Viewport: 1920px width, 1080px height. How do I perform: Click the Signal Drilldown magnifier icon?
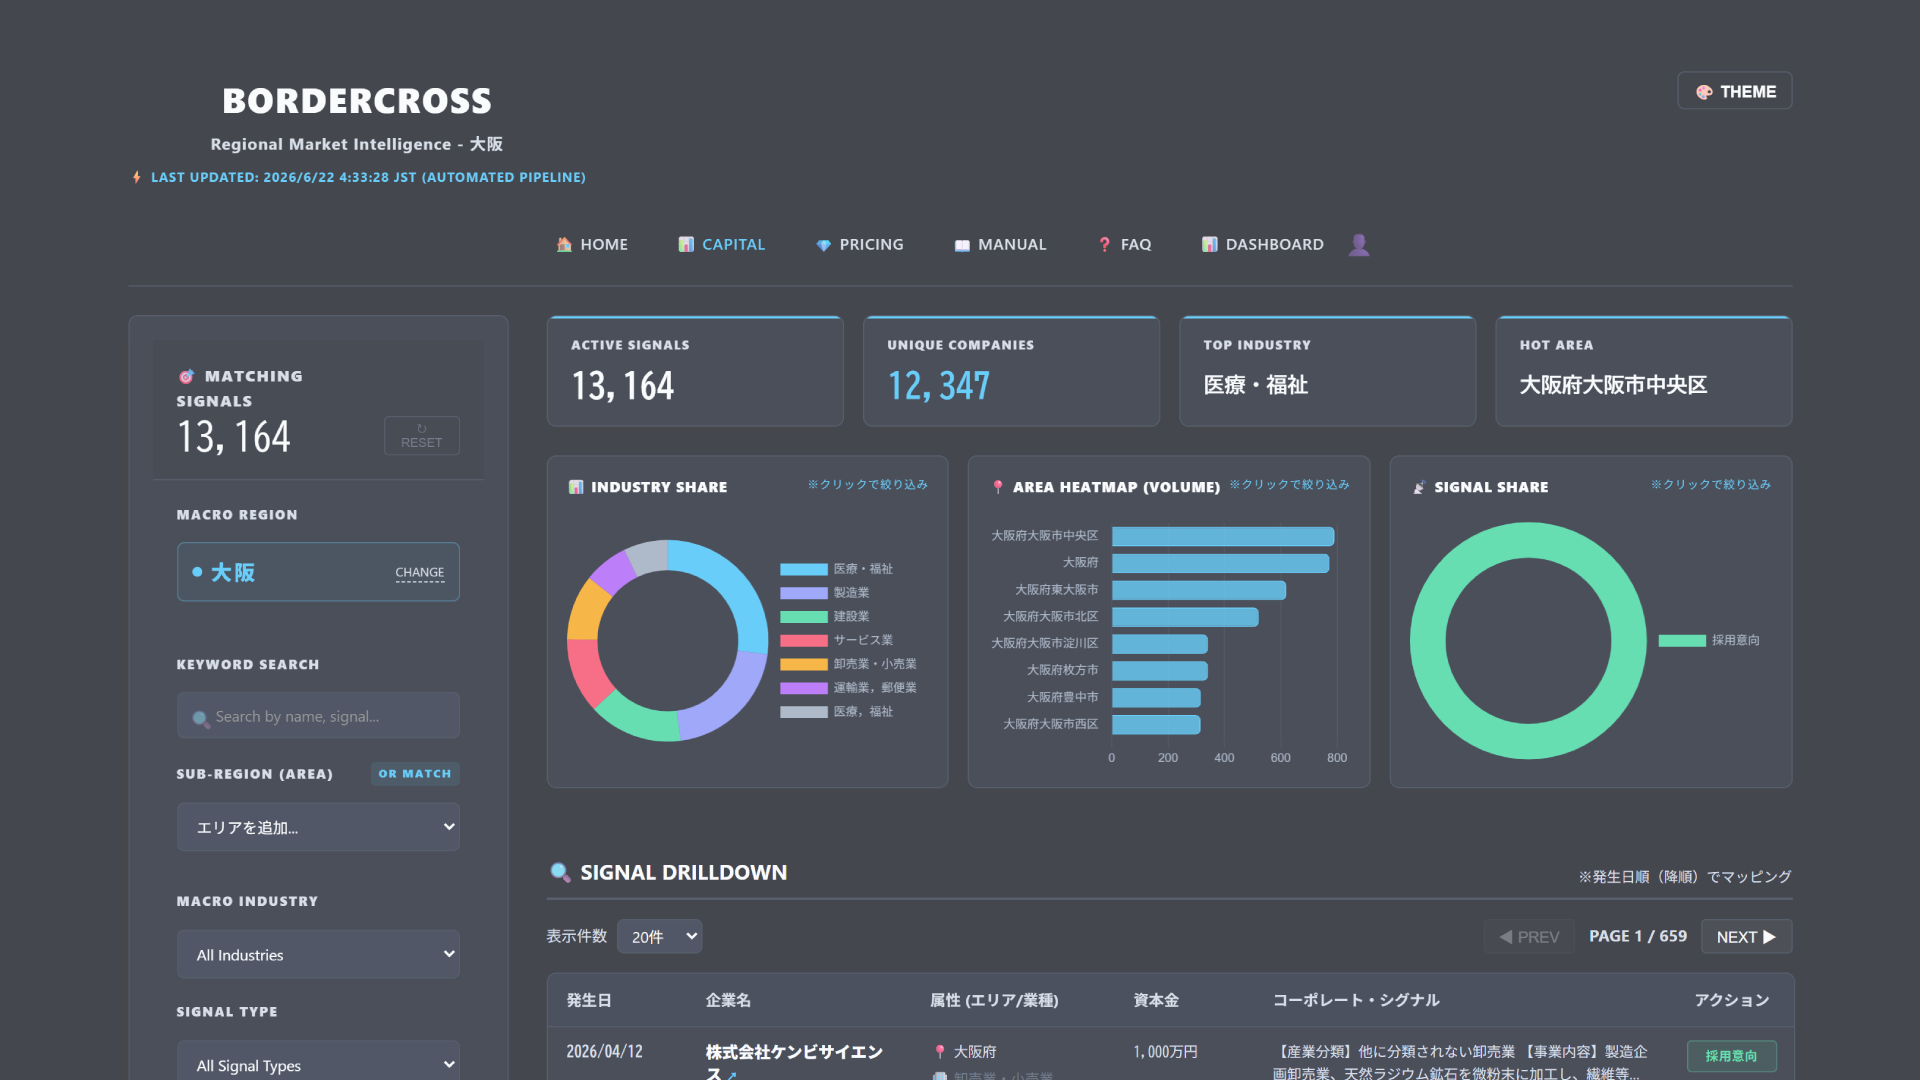click(560, 872)
